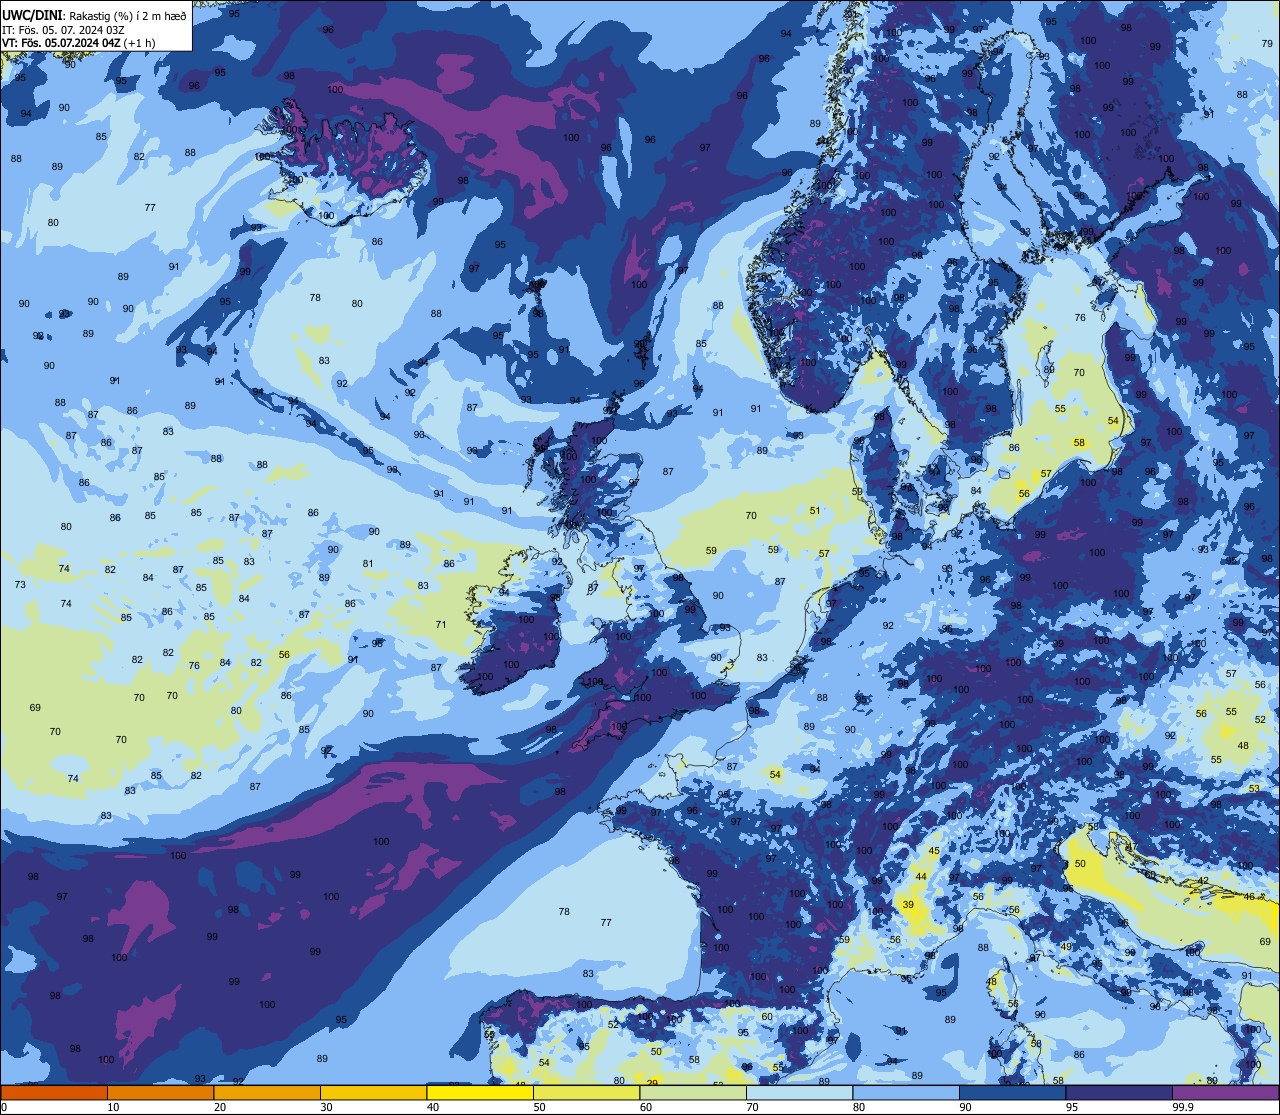Click the '71' value over western Ireland
The image size is (1280, 1115).
(x=441, y=625)
